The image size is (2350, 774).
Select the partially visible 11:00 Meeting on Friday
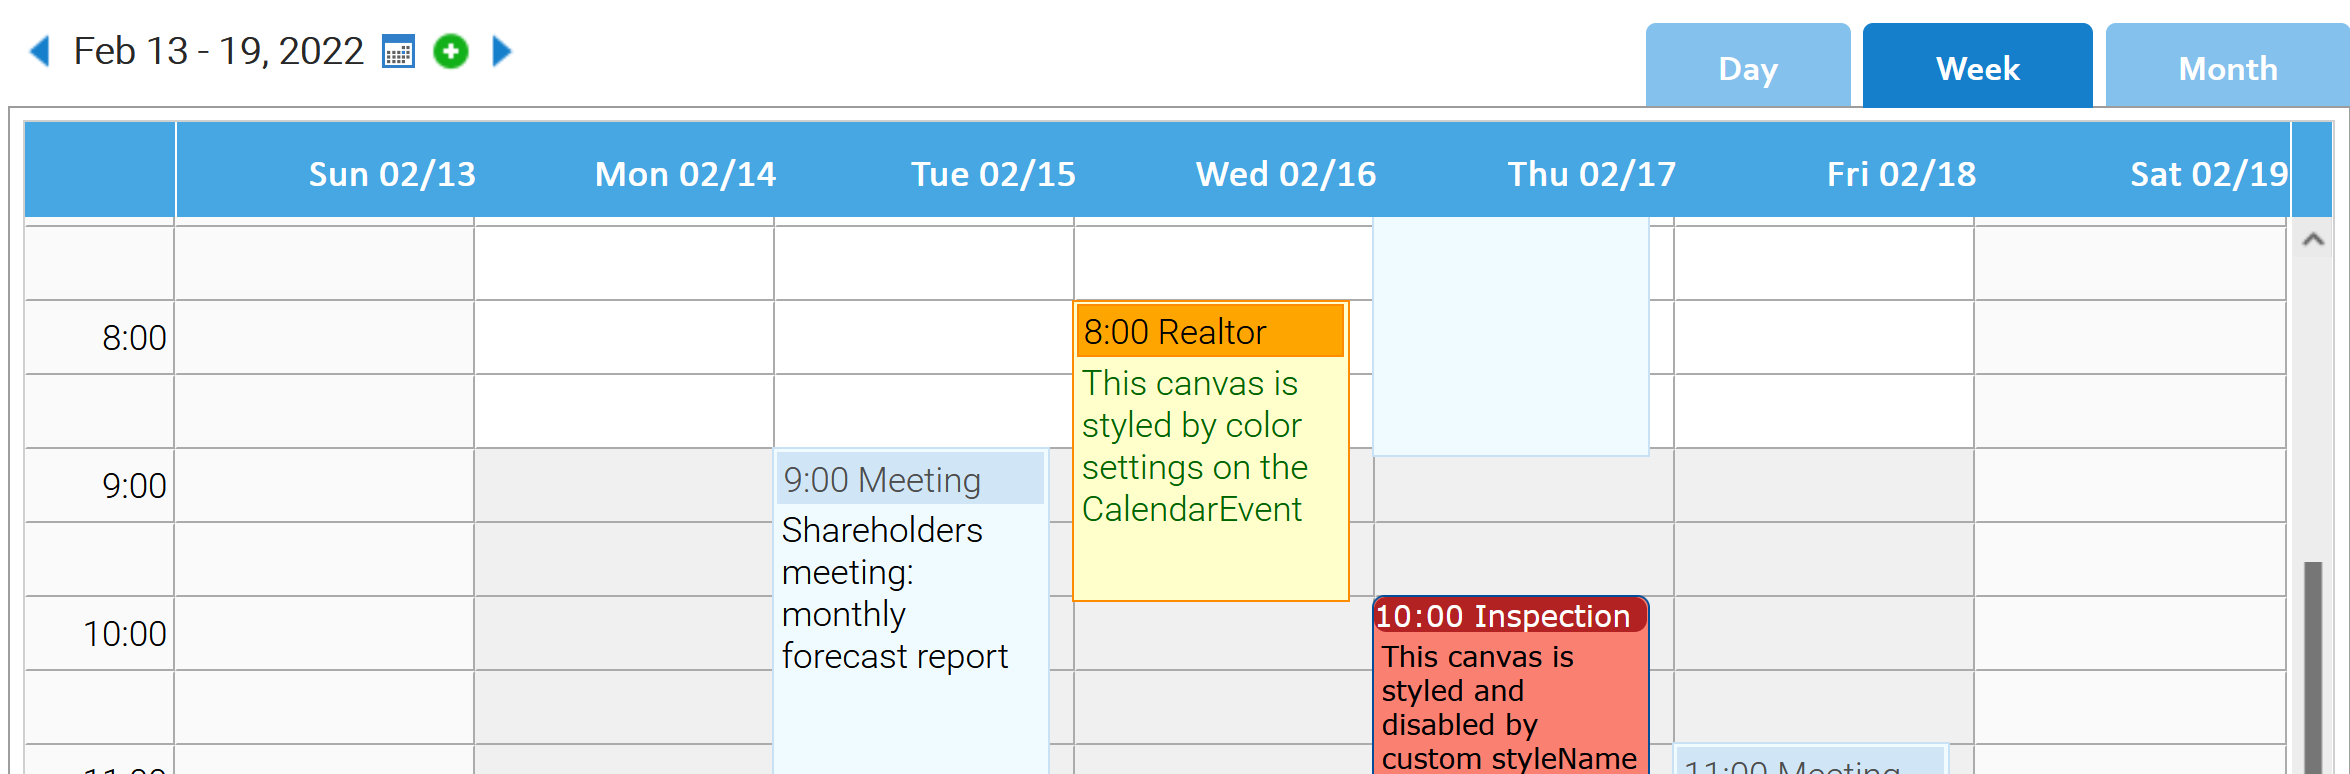click(x=1810, y=764)
